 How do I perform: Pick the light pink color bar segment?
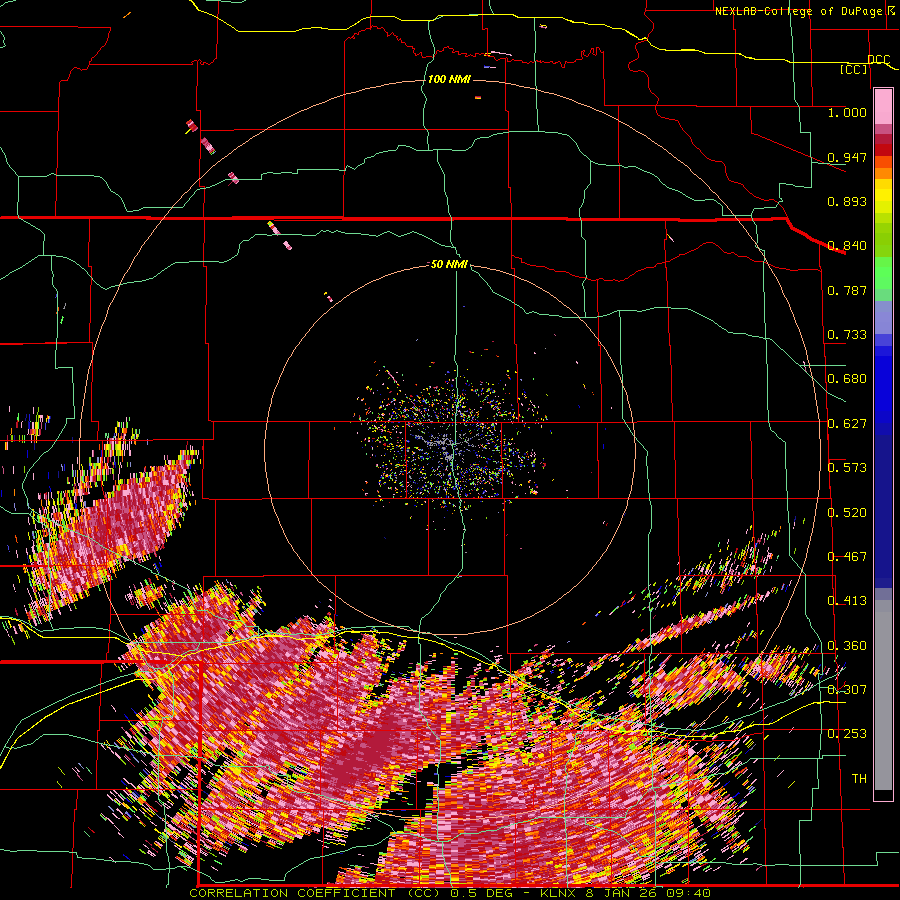[x=883, y=107]
